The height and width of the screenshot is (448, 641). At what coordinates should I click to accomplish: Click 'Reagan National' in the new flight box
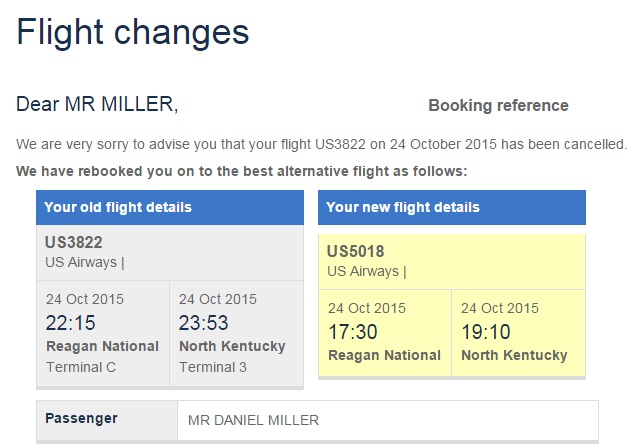384,355
